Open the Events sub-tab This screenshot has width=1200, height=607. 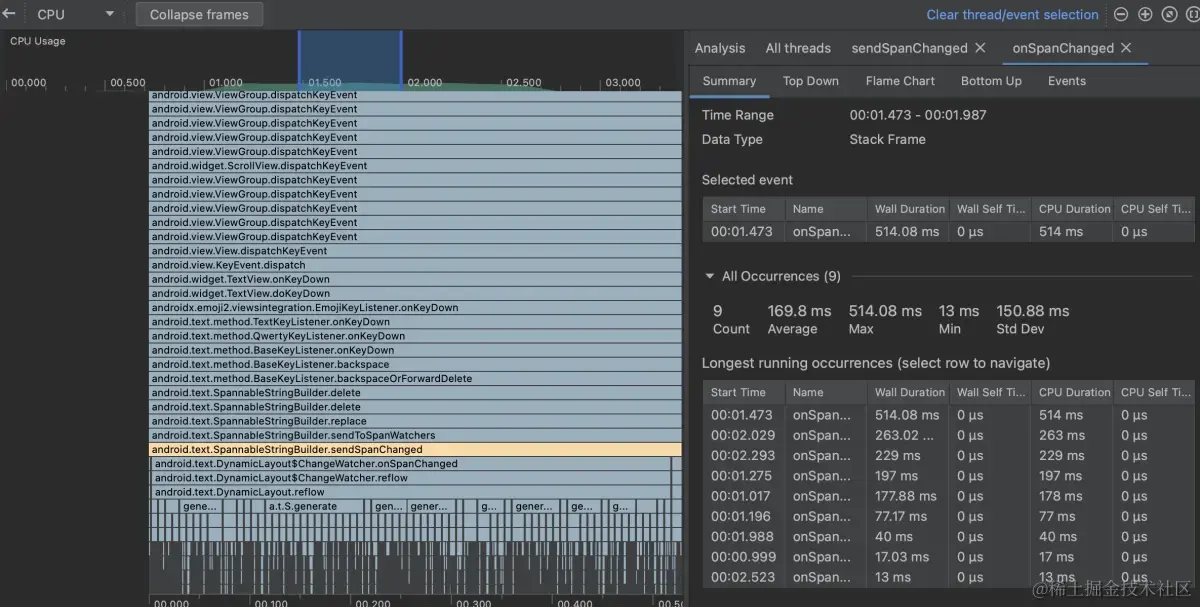coord(1067,81)
